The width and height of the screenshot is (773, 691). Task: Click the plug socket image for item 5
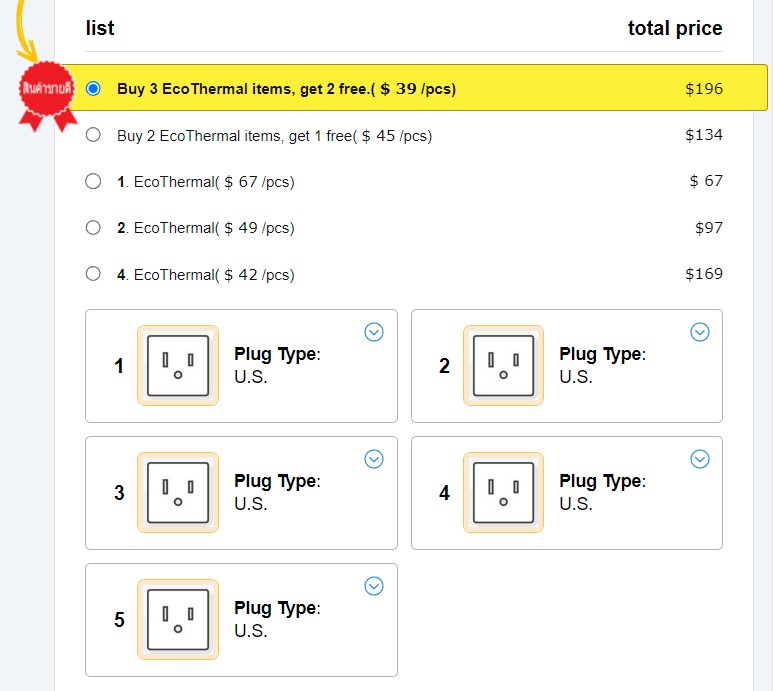pos(178,620)
